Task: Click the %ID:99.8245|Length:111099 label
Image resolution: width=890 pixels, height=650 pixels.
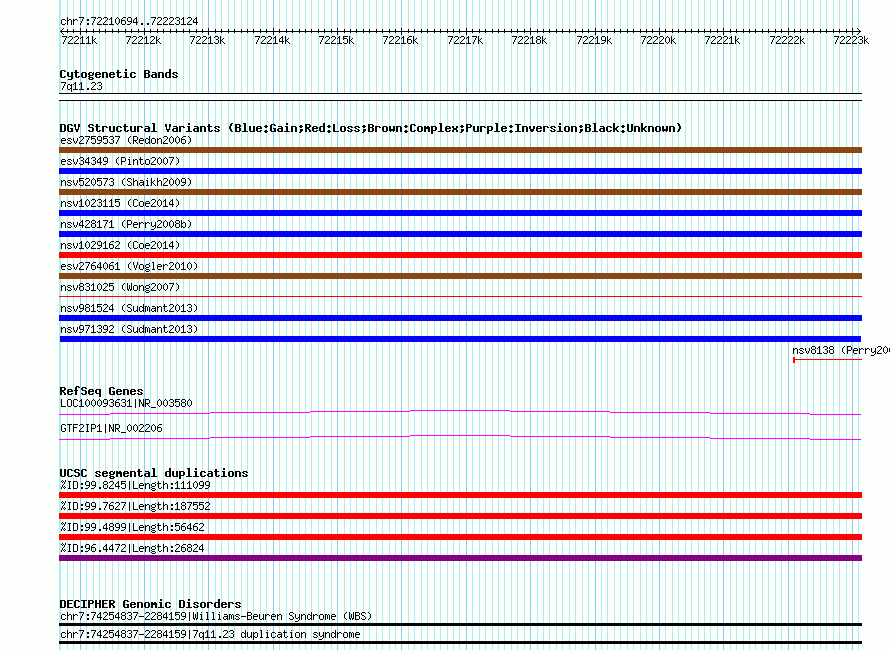Action: pos(135,485)
